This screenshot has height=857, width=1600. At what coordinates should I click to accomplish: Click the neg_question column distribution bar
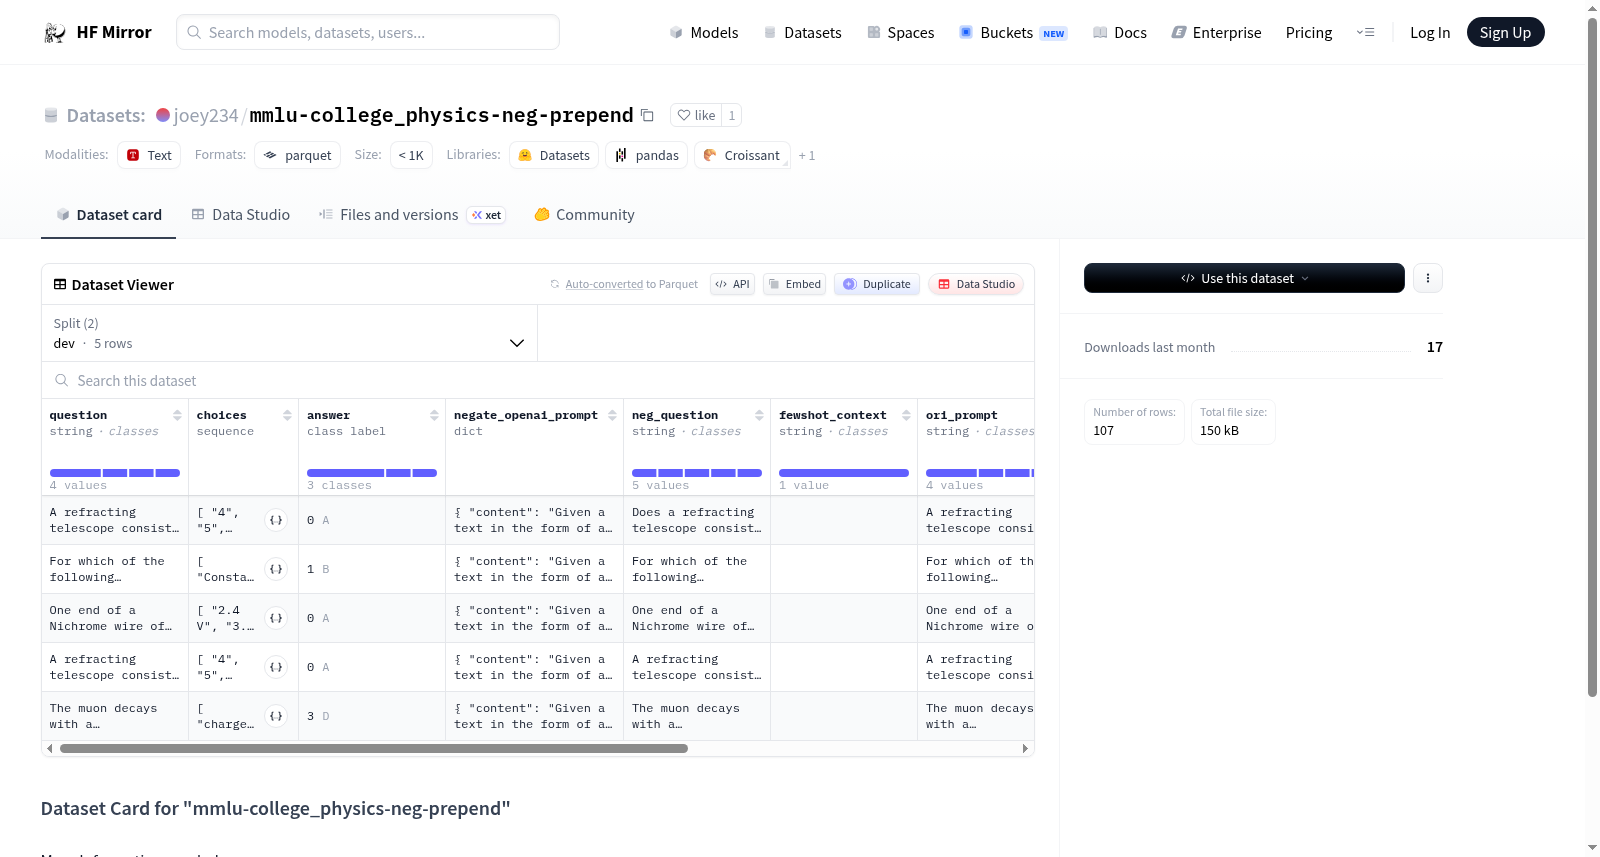point(697,473)
